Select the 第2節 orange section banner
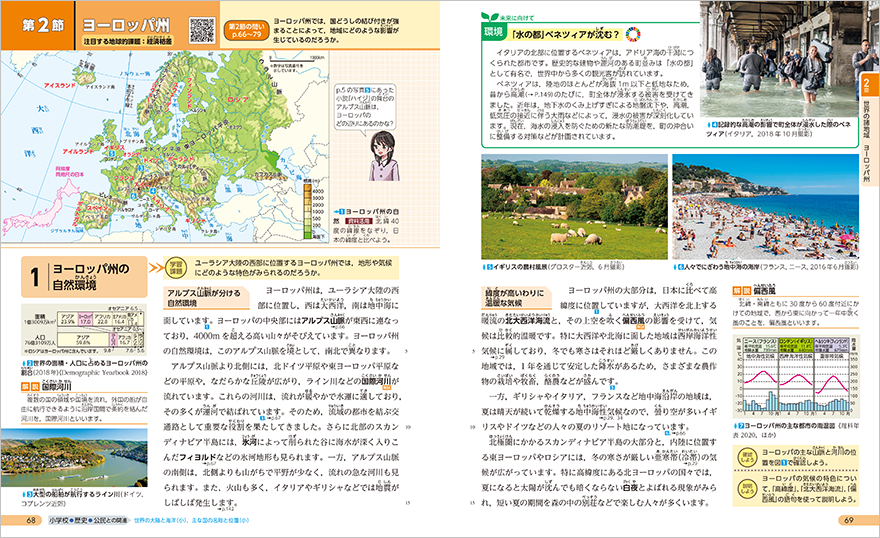Viewport: 880px width, 538px height. tap(38, 25)
